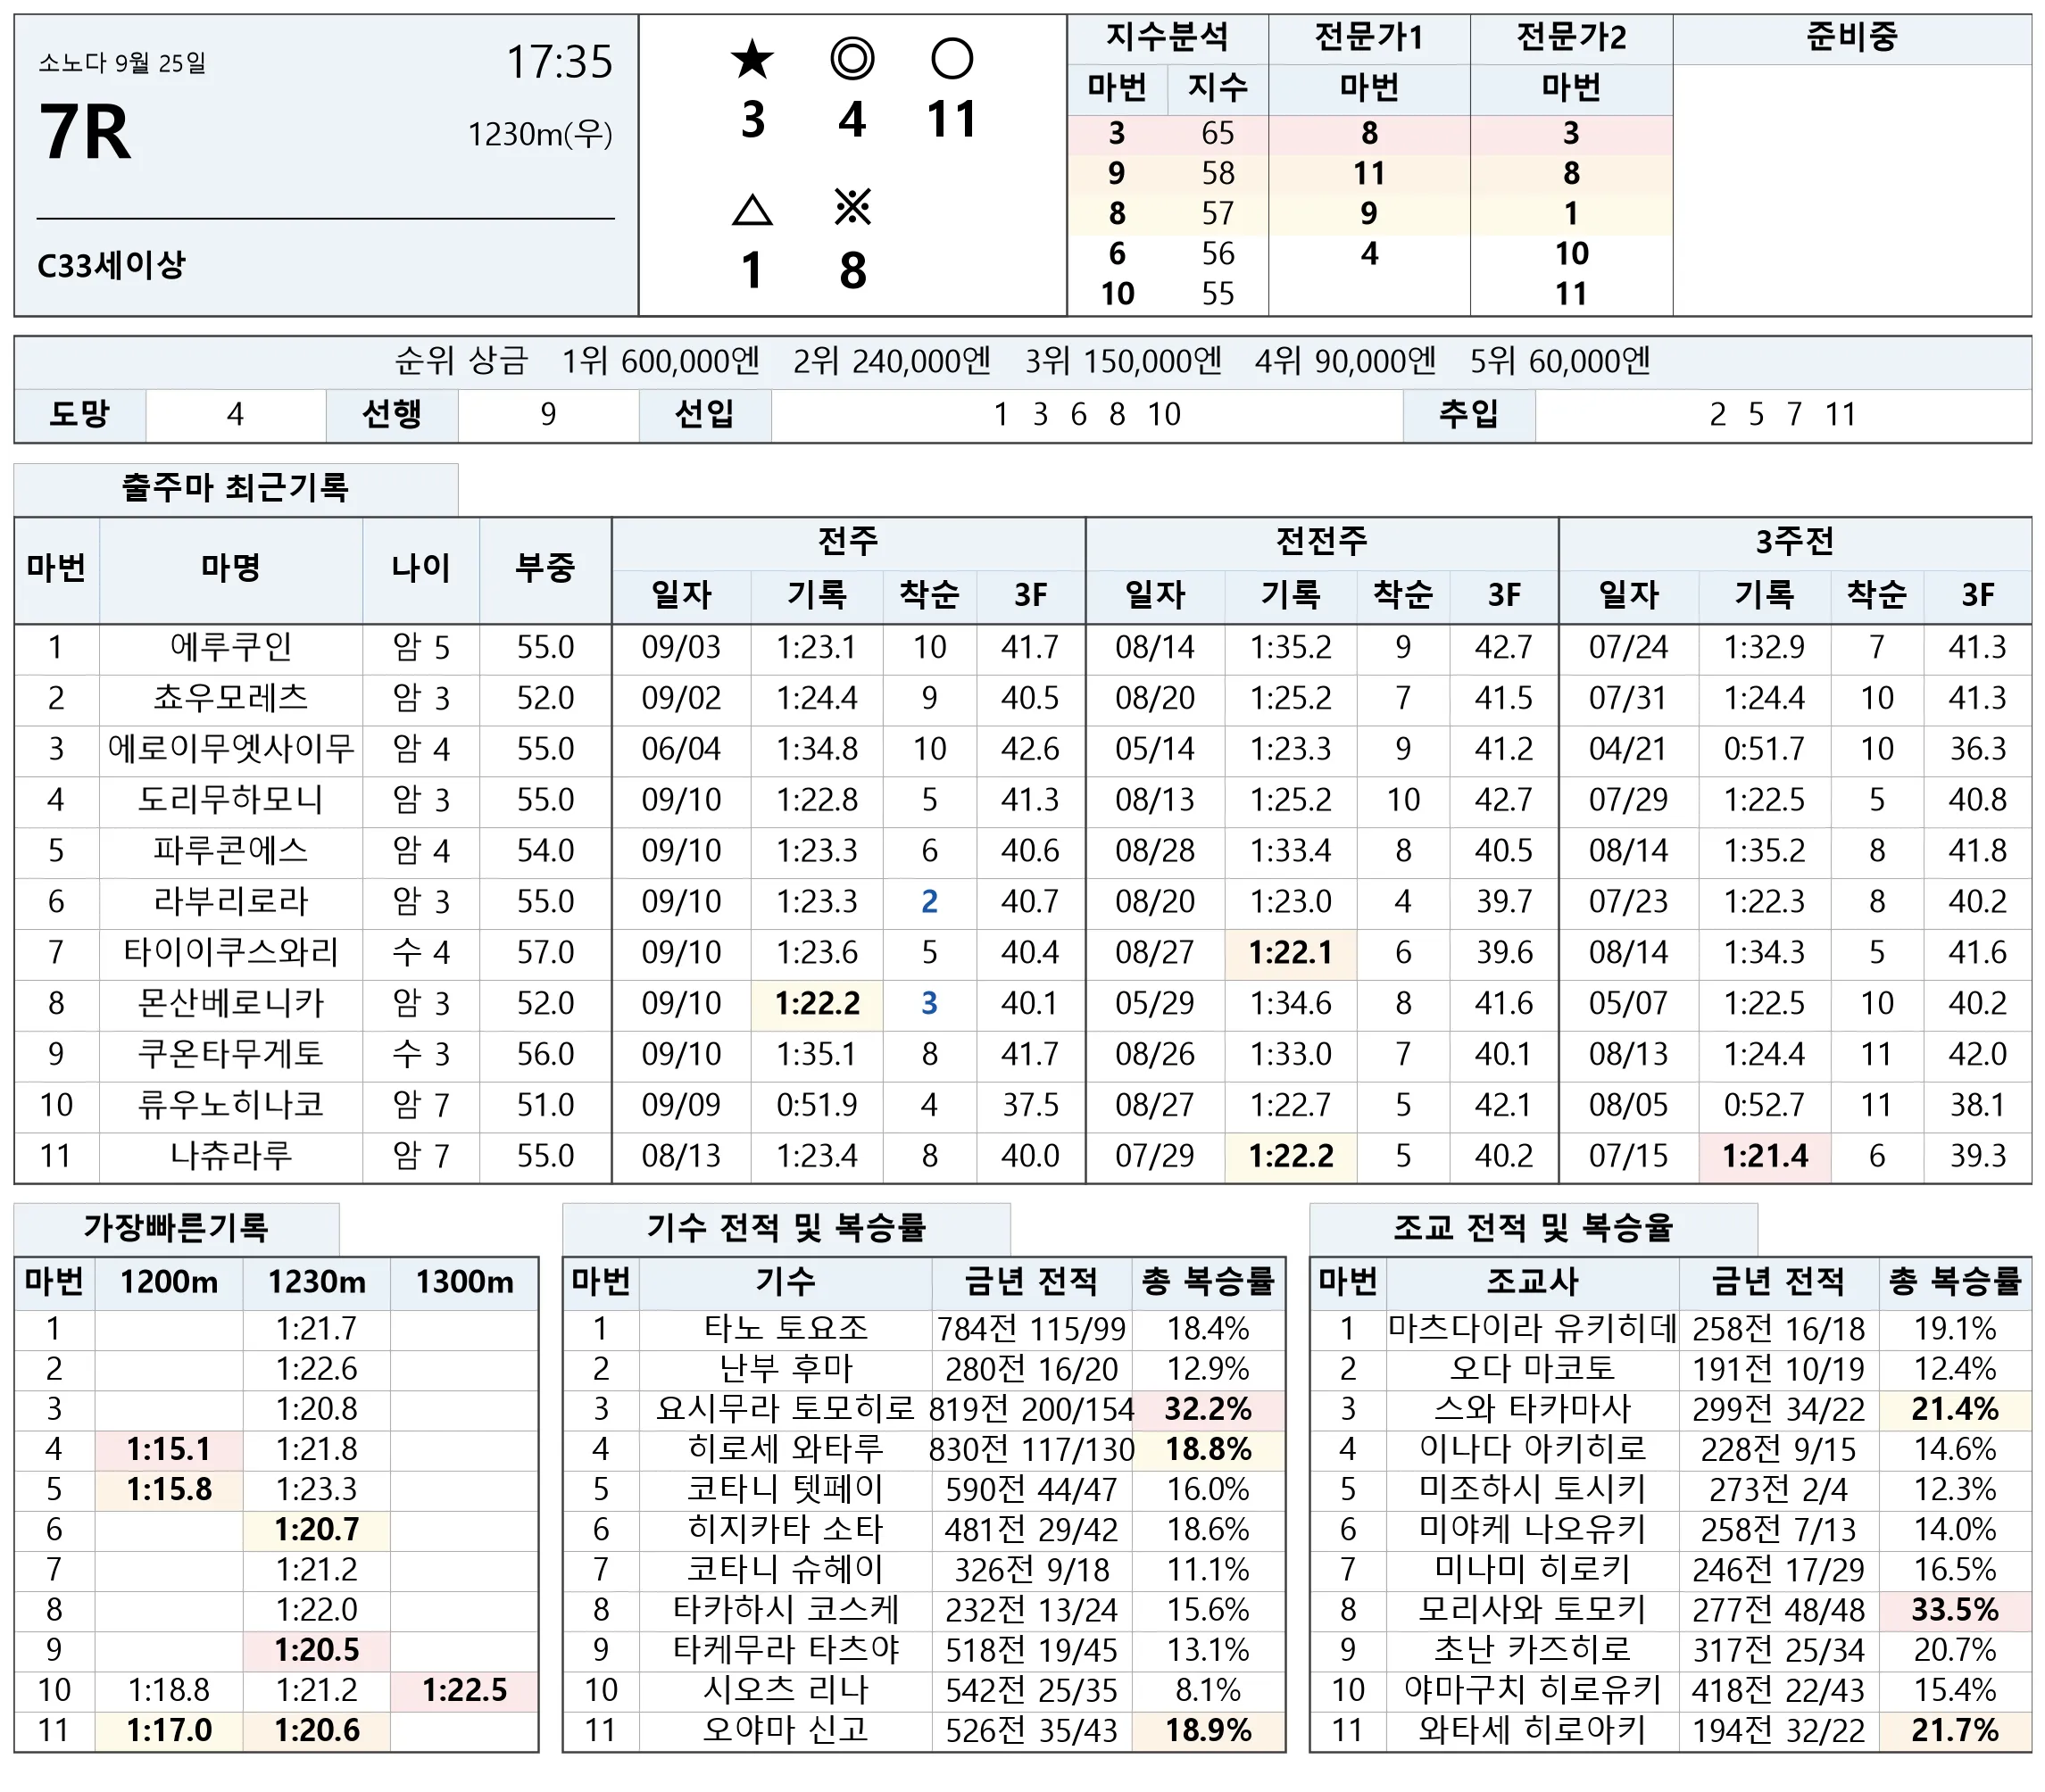Click the 도망 running-style label
The width and height of the screenshot is (2045, 1792).
point(80,414)
